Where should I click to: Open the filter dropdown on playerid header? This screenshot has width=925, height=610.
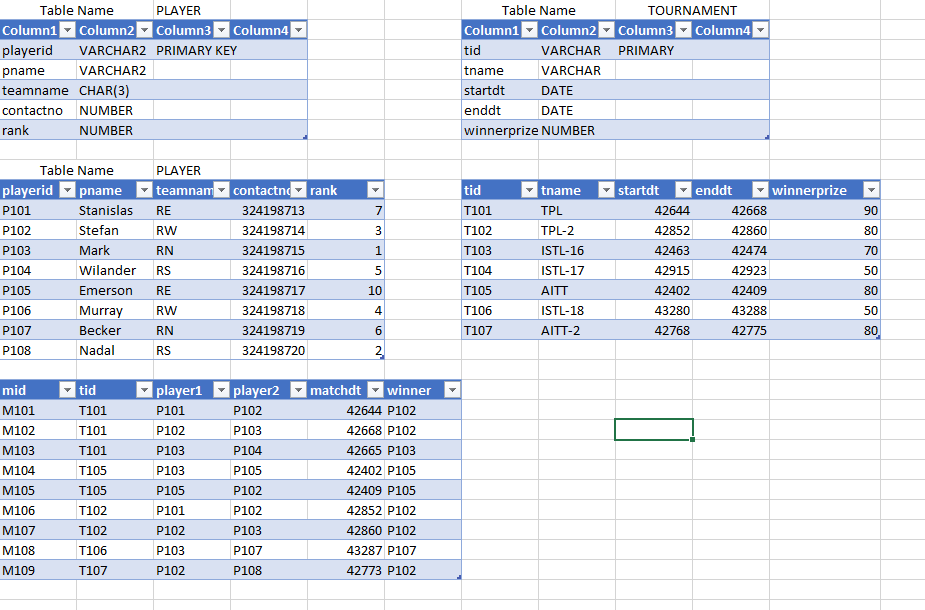point(66,190)
